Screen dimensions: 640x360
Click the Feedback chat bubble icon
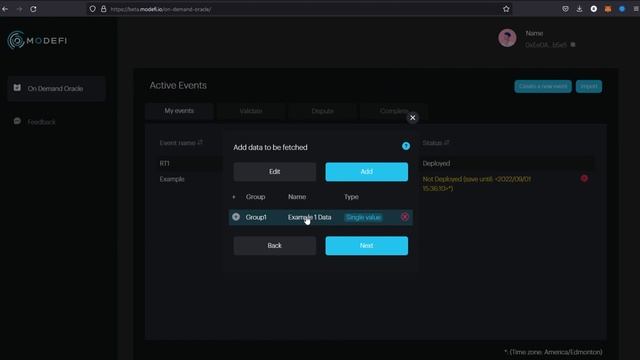pos(17,121)
